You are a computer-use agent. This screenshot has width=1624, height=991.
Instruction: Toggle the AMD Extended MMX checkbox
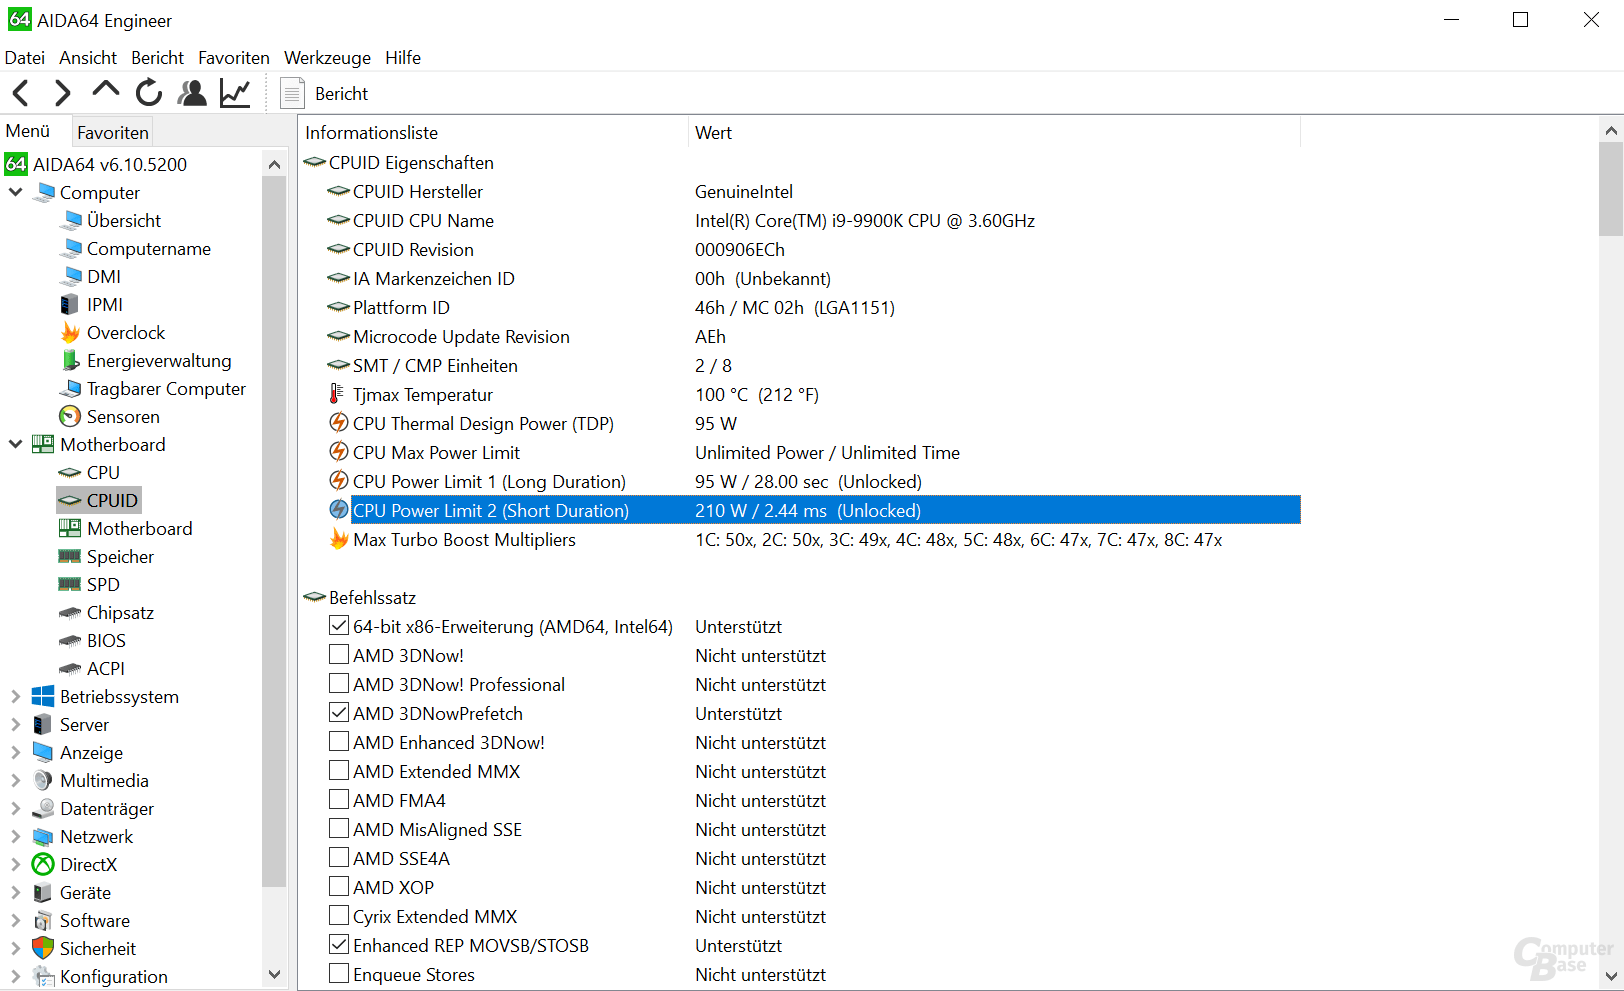pos(339,771)
